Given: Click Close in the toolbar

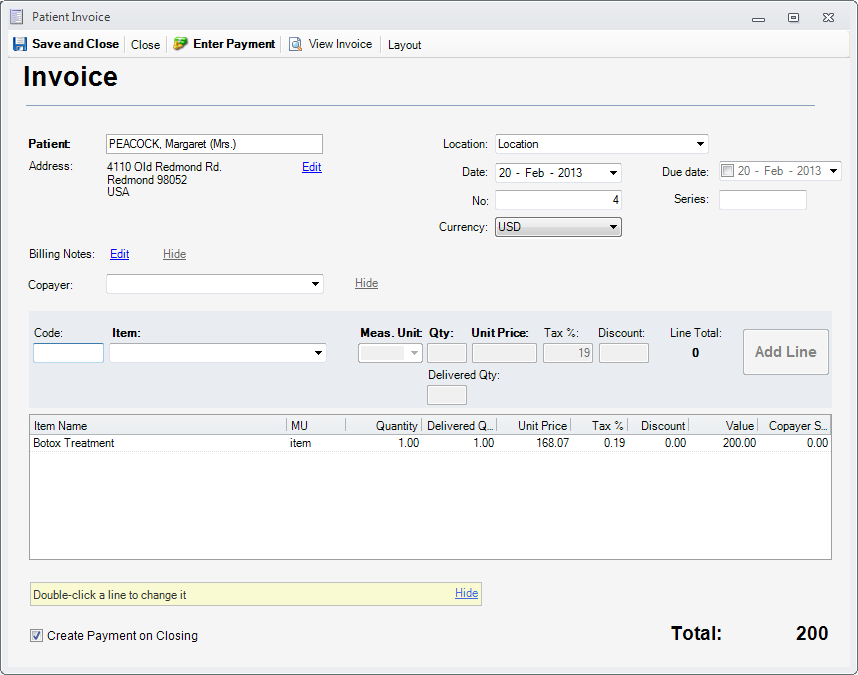Looking at the screenshot, I should [145, 45].
